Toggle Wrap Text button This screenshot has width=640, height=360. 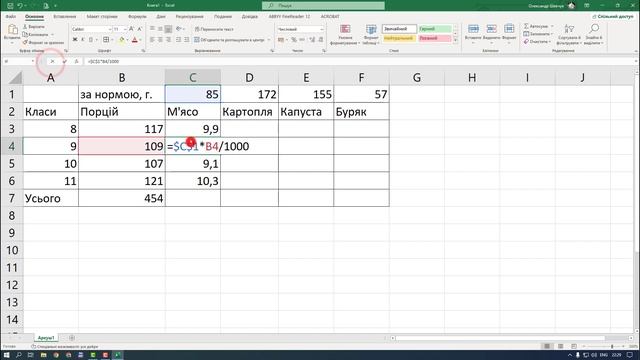click(x=214, y=29)
